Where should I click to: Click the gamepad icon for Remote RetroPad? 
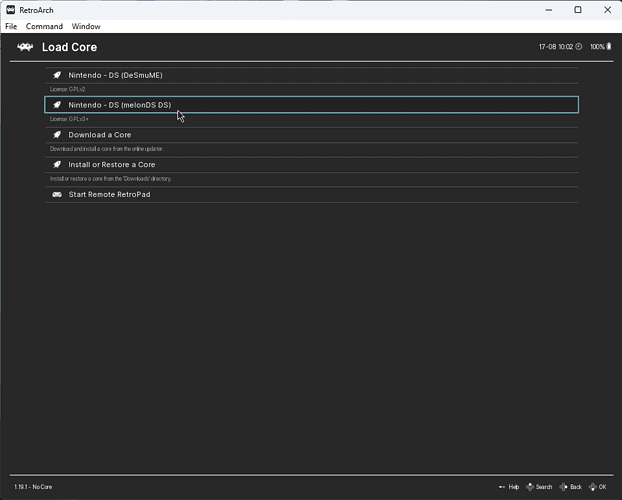(x=57, y=195)
